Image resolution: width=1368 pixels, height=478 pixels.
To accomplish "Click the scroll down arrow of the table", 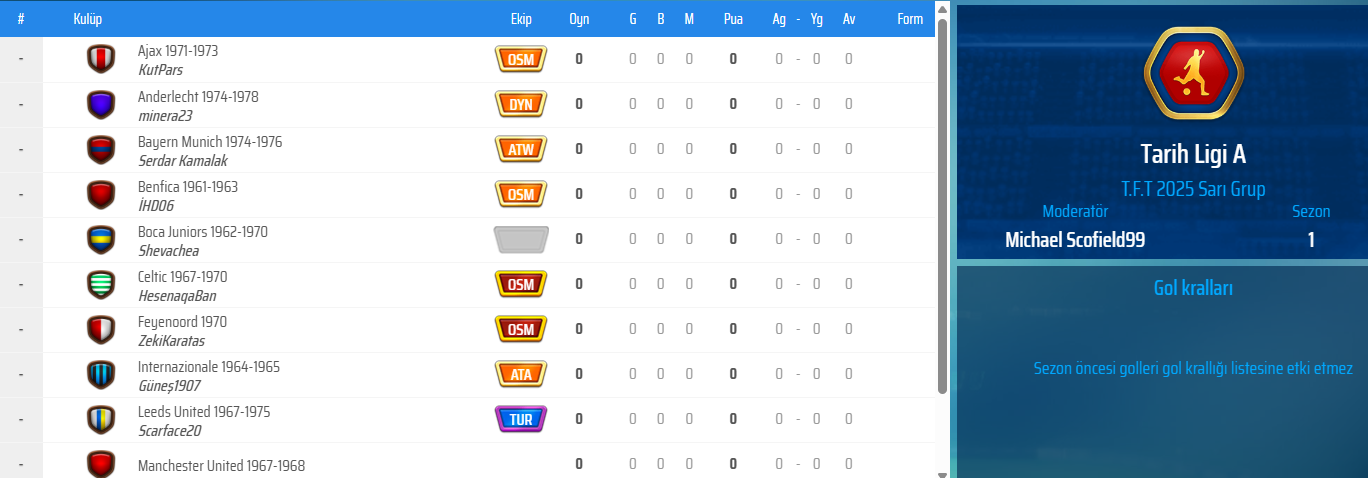I will [942, 471].
